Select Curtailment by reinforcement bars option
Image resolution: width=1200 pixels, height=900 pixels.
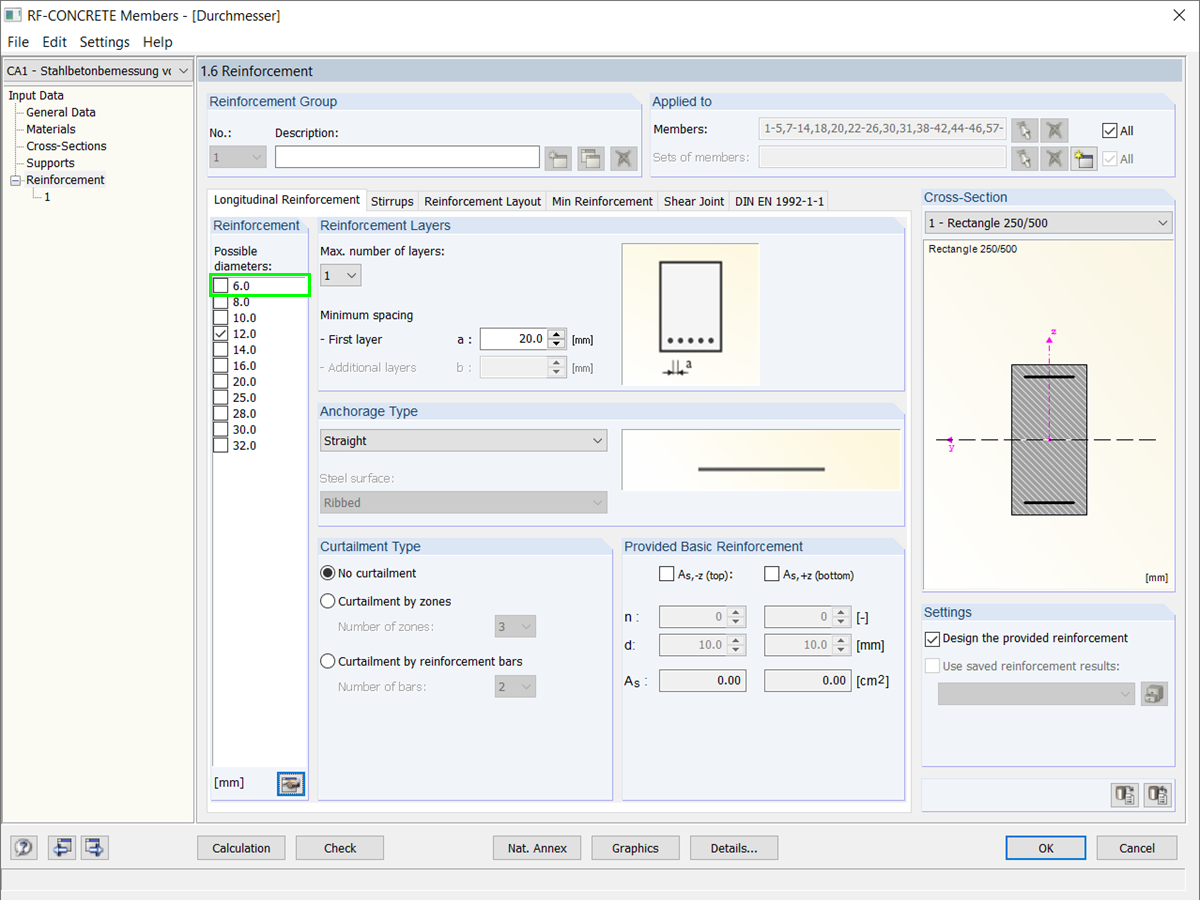click(327, 661)
